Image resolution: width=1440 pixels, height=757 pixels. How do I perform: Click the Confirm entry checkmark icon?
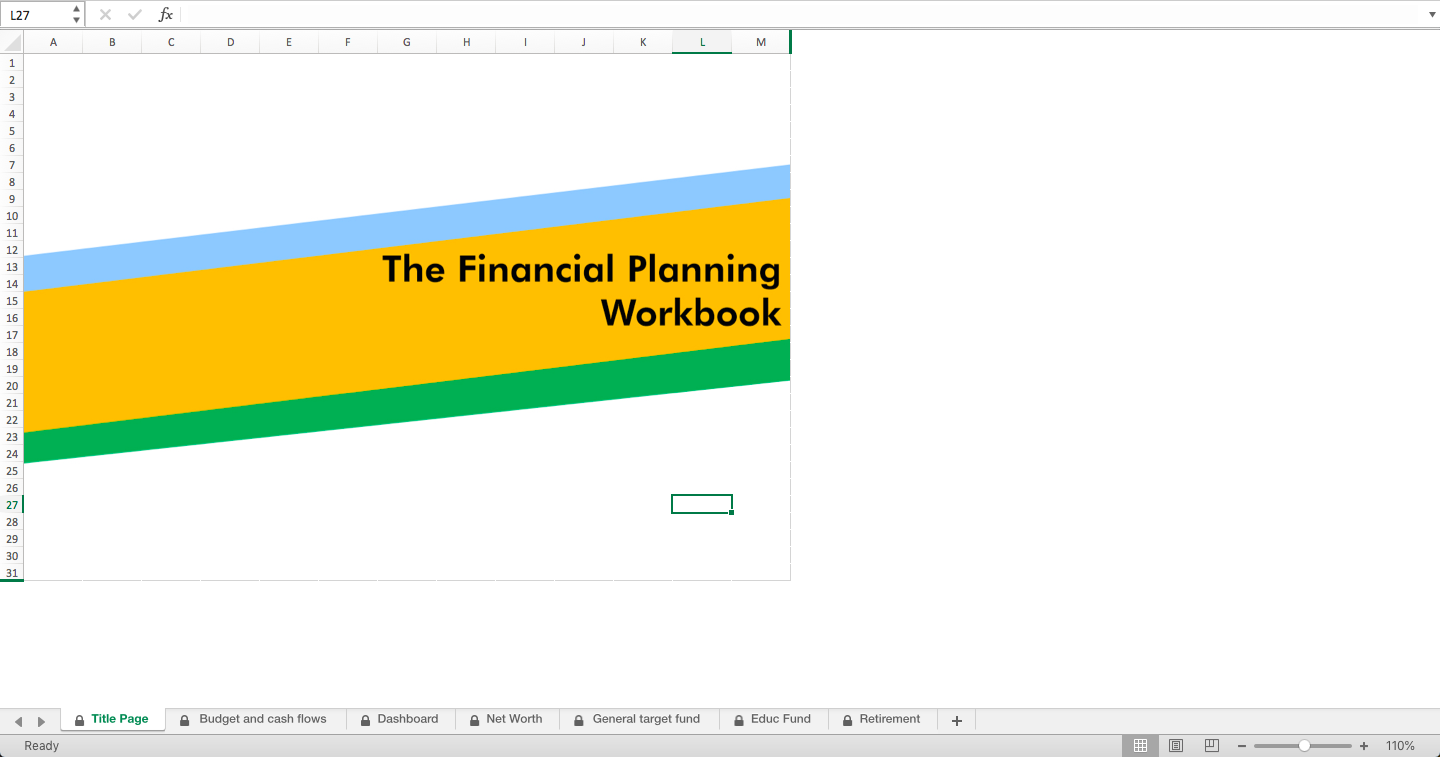pyautogui.click(x=135, y=15)
